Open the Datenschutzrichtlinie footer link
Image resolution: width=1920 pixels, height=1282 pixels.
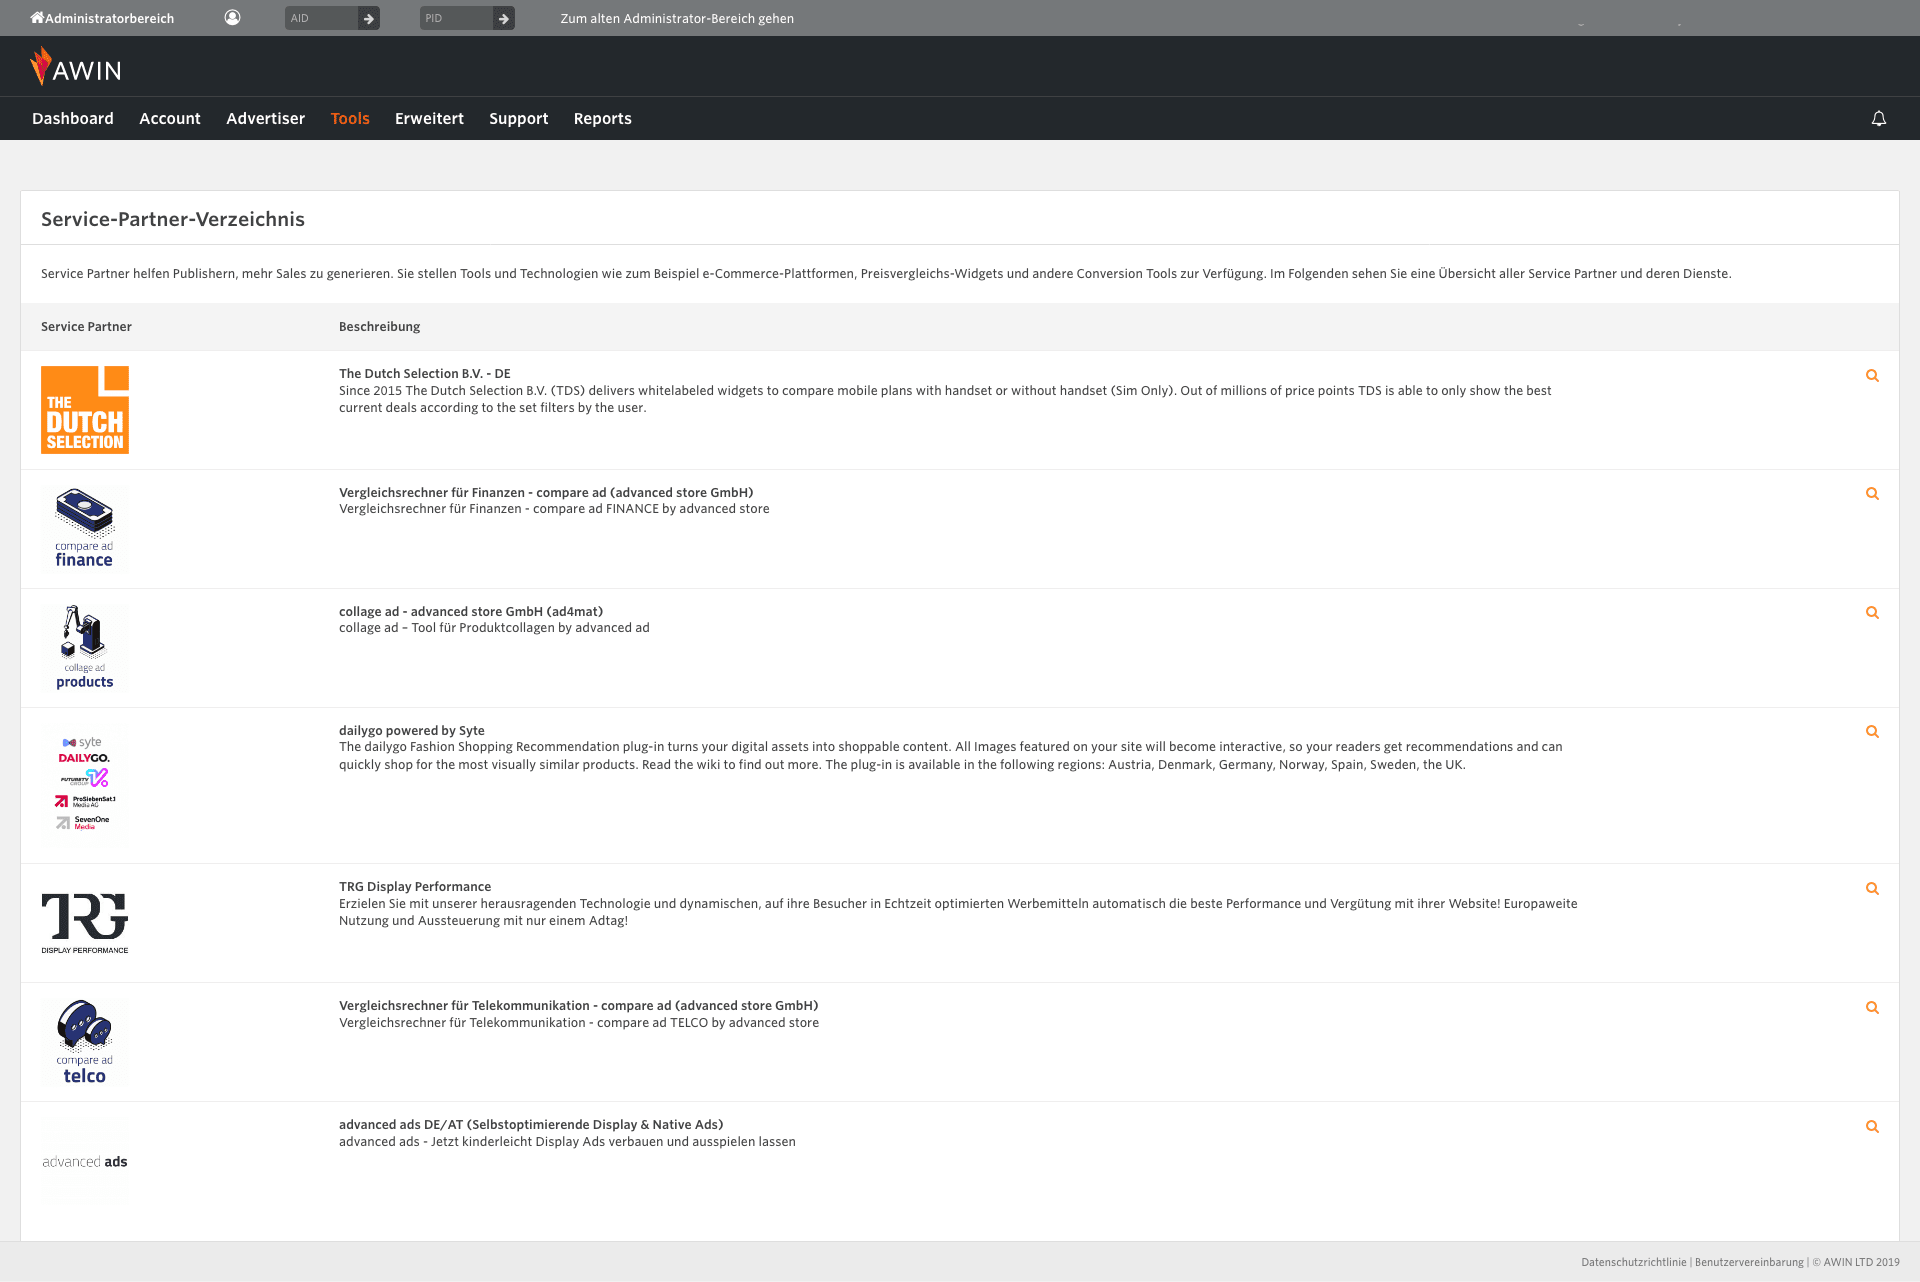click(x=1633, y=1262)
